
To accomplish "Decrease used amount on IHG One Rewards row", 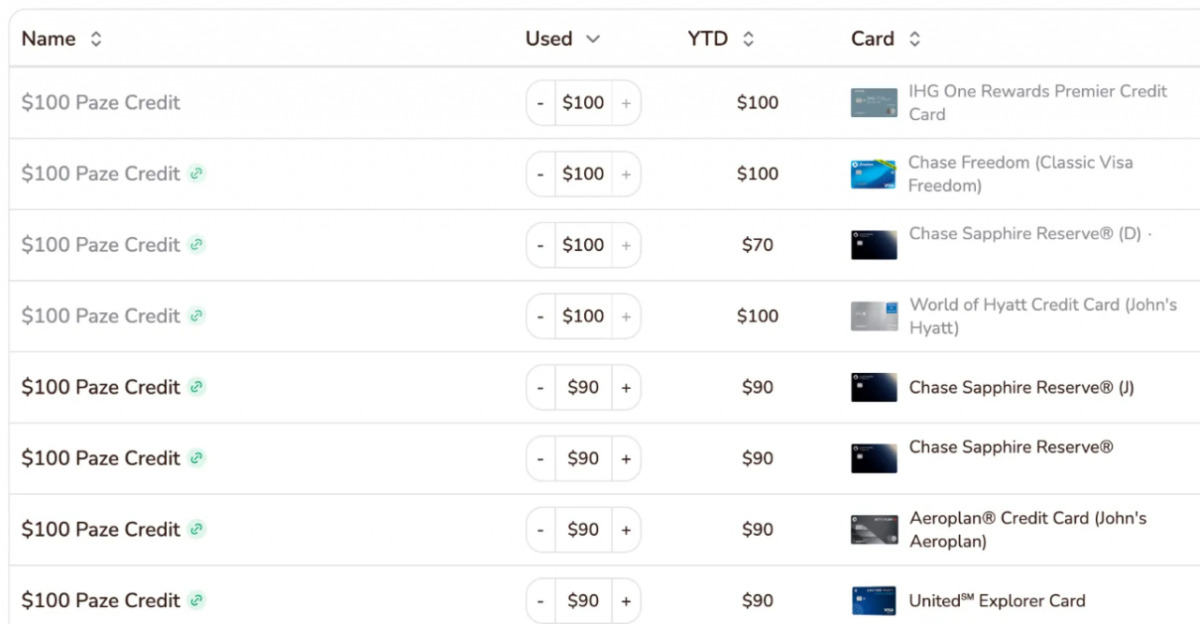I will pyautogui.click(x=541, y=102).
